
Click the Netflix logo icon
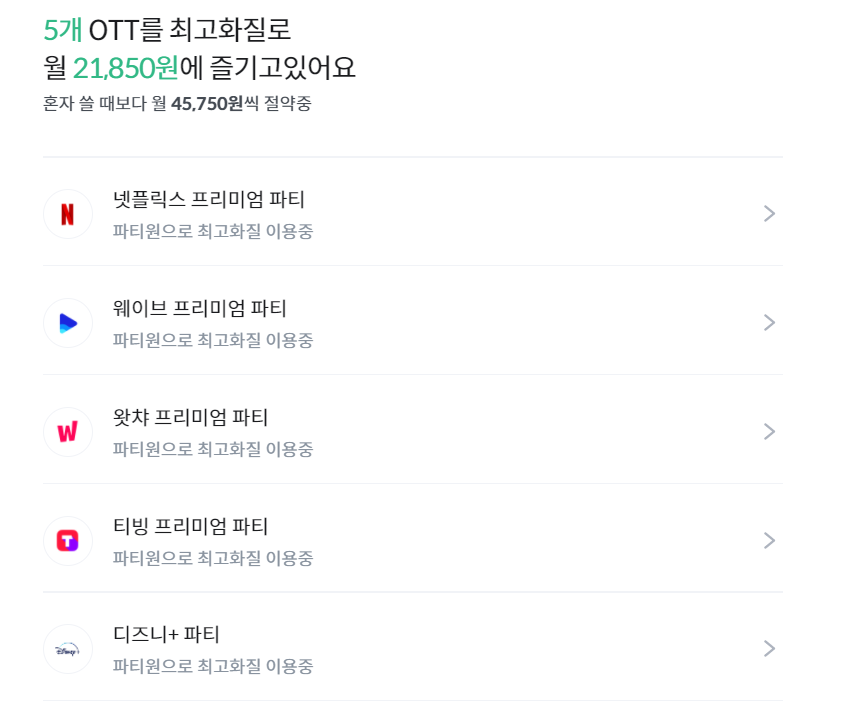point(66,213)
